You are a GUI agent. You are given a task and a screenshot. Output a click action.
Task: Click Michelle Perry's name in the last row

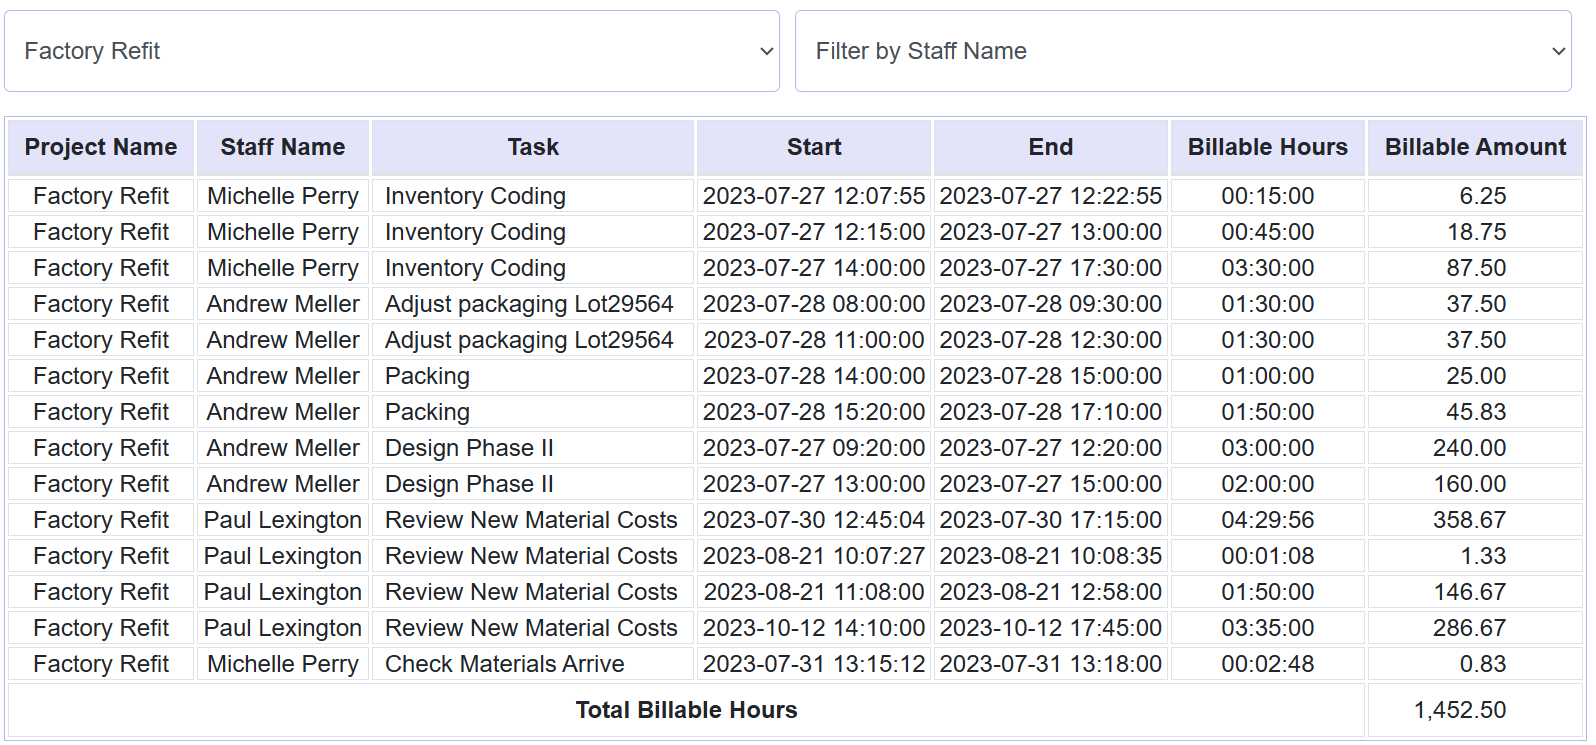pyautogui.click(x=282, y=663)
